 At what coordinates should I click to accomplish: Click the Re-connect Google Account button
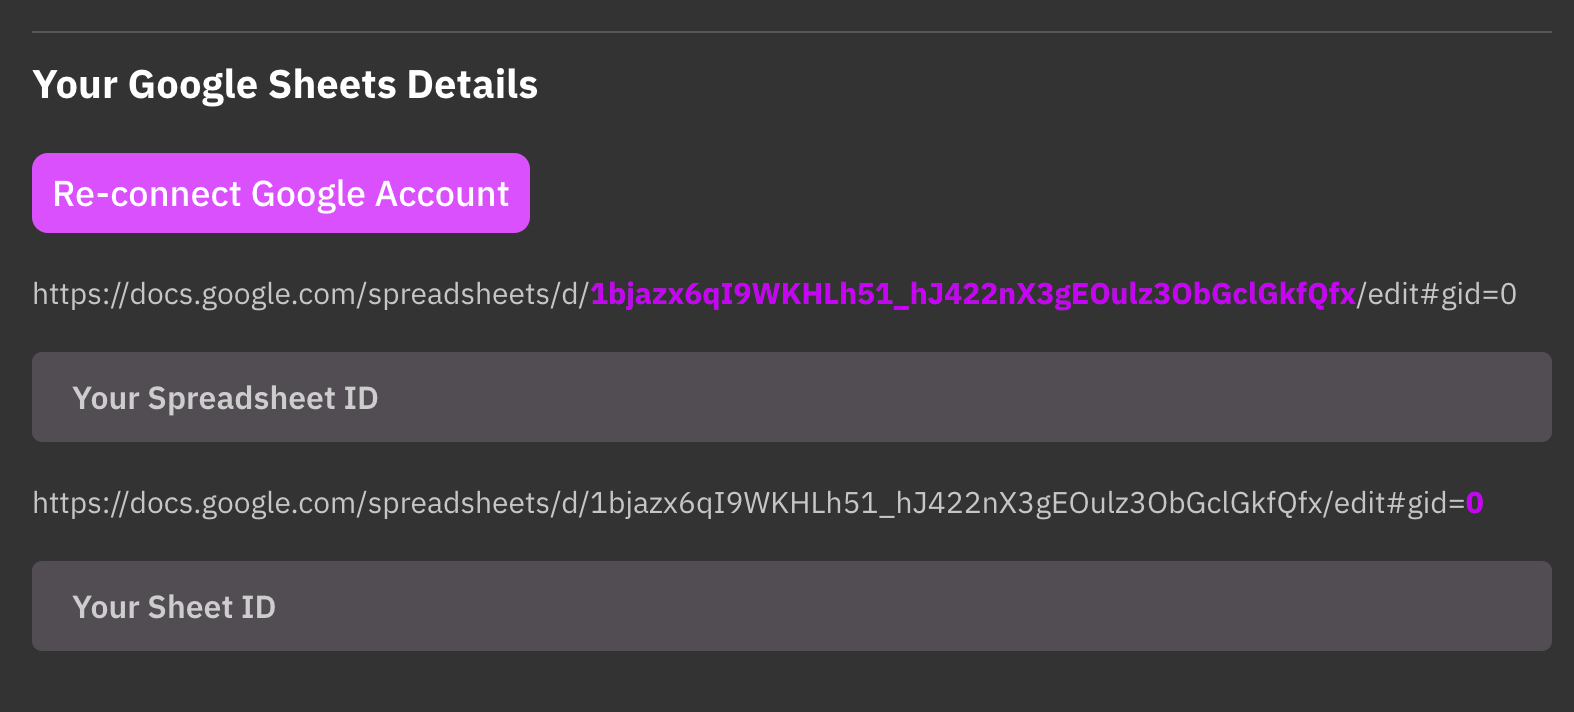280,193
